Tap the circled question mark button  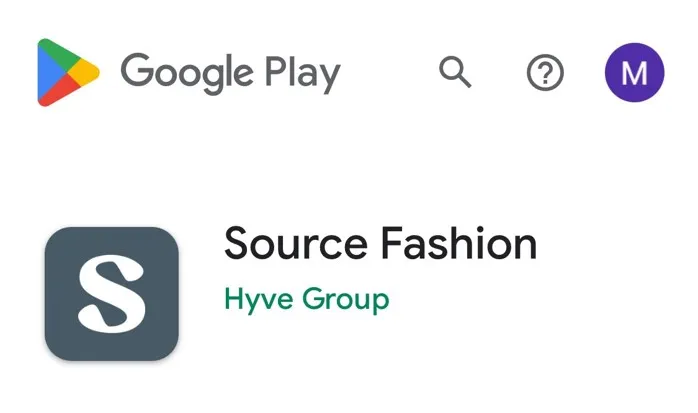(x=545, y=73)
